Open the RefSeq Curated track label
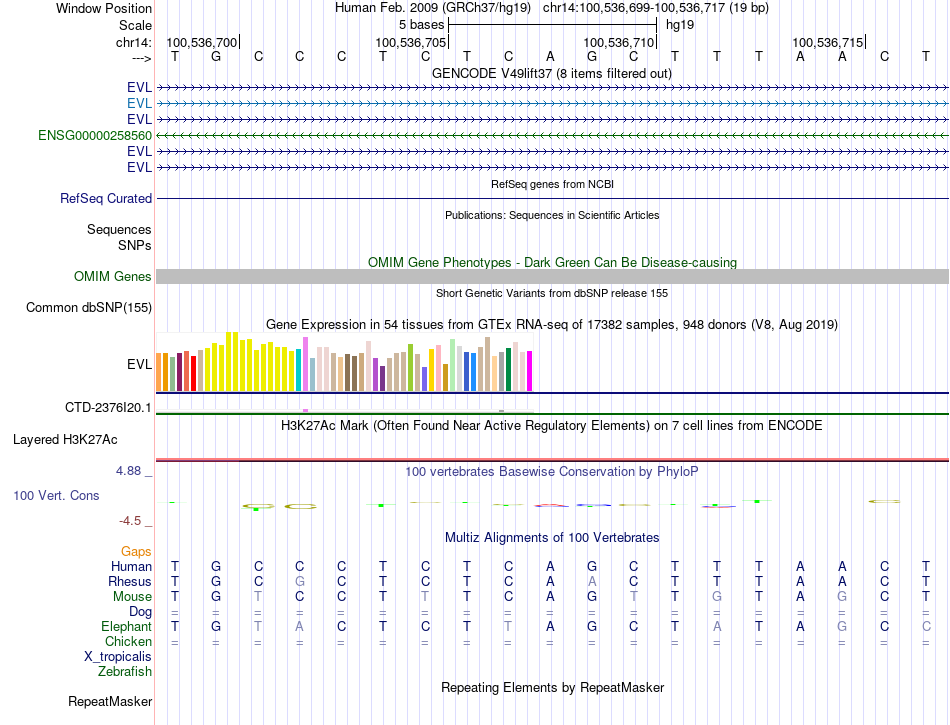The height and width of the screenshot is (725, 950). [106, 199]
